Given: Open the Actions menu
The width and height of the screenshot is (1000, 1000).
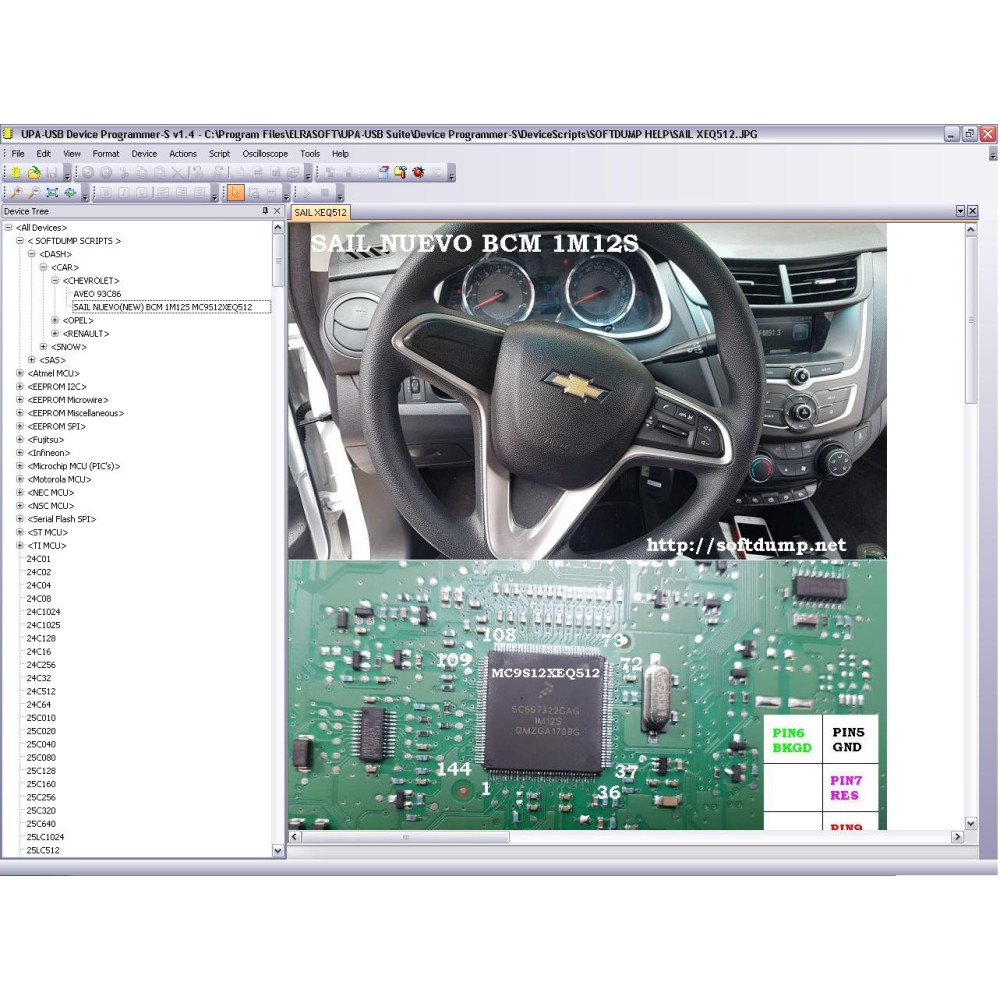Looking at the screenshot, I should [x=183, y=154].
